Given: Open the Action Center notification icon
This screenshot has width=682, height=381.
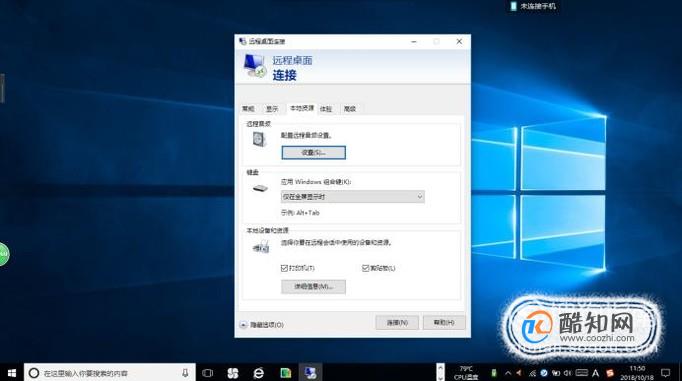Looking at the screenshot, I should point(665,373).
